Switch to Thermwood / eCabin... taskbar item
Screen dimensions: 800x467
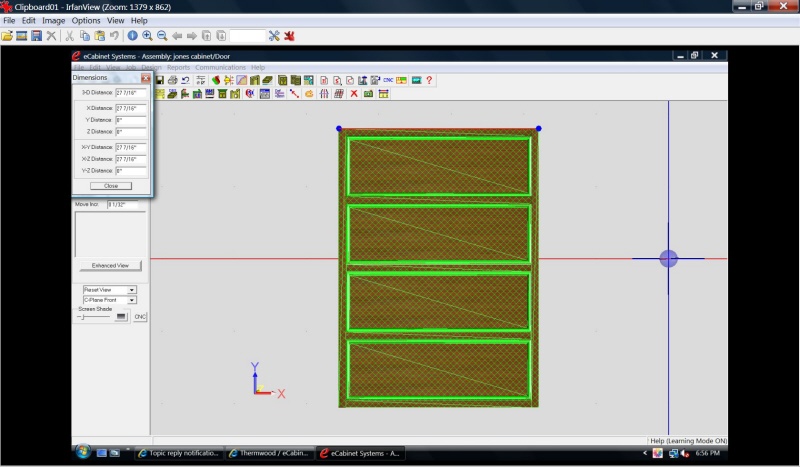pos(269,453)
